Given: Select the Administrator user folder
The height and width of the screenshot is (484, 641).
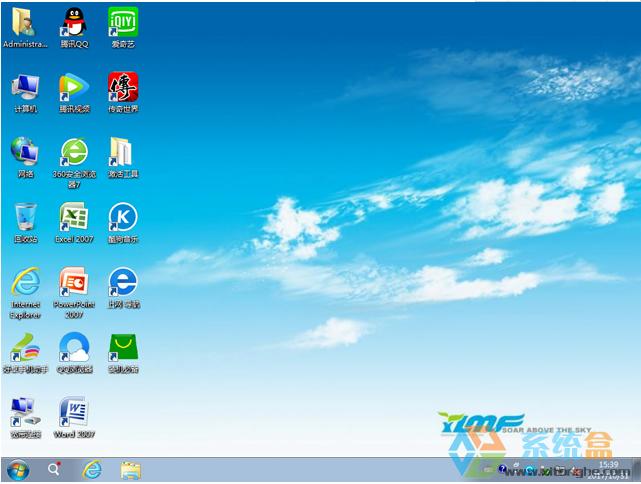Looking at the screenshot, I should (x=25, y=22).
